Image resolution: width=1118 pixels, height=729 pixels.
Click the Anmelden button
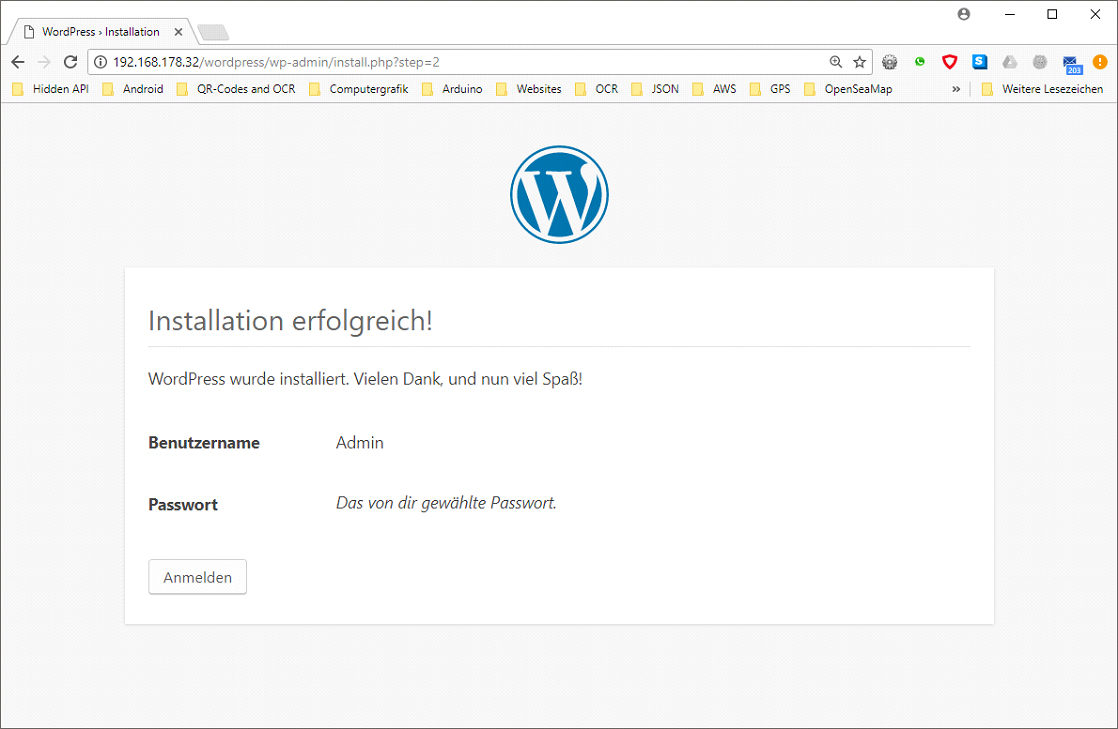point(197,577)
